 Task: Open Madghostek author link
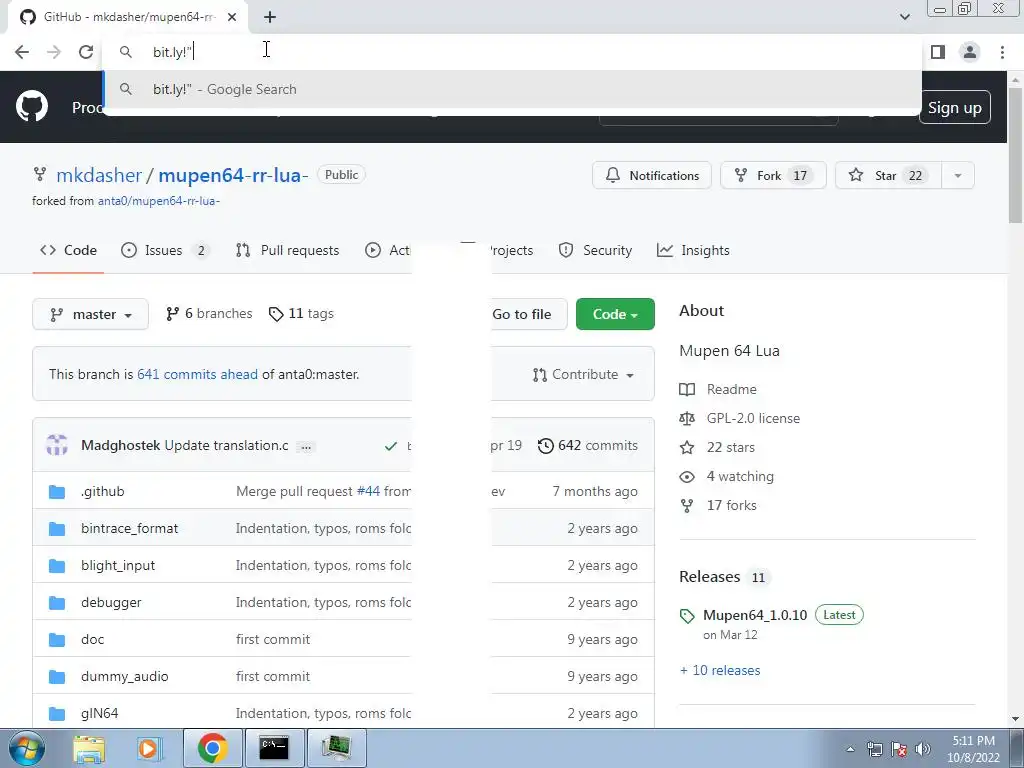[120, 446]
